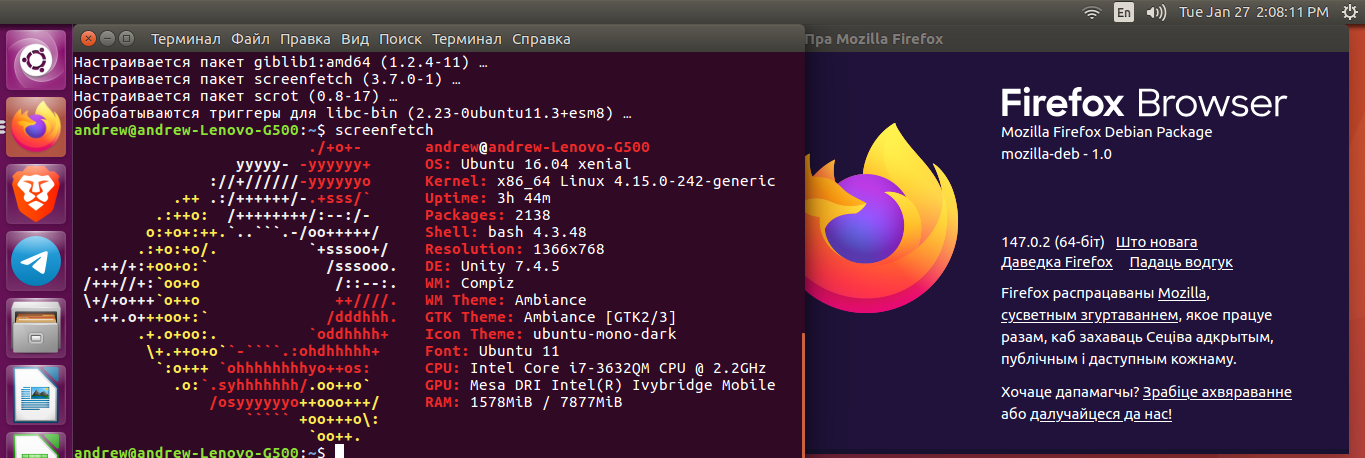1365x458 pixels.
Task: Click the Resolution: 1366x768 line
Action: (515, 249)
